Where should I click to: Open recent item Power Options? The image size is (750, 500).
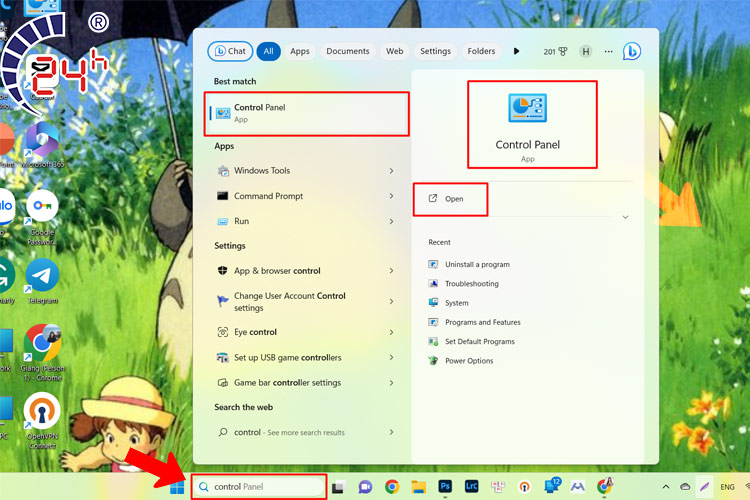[461, 361]
